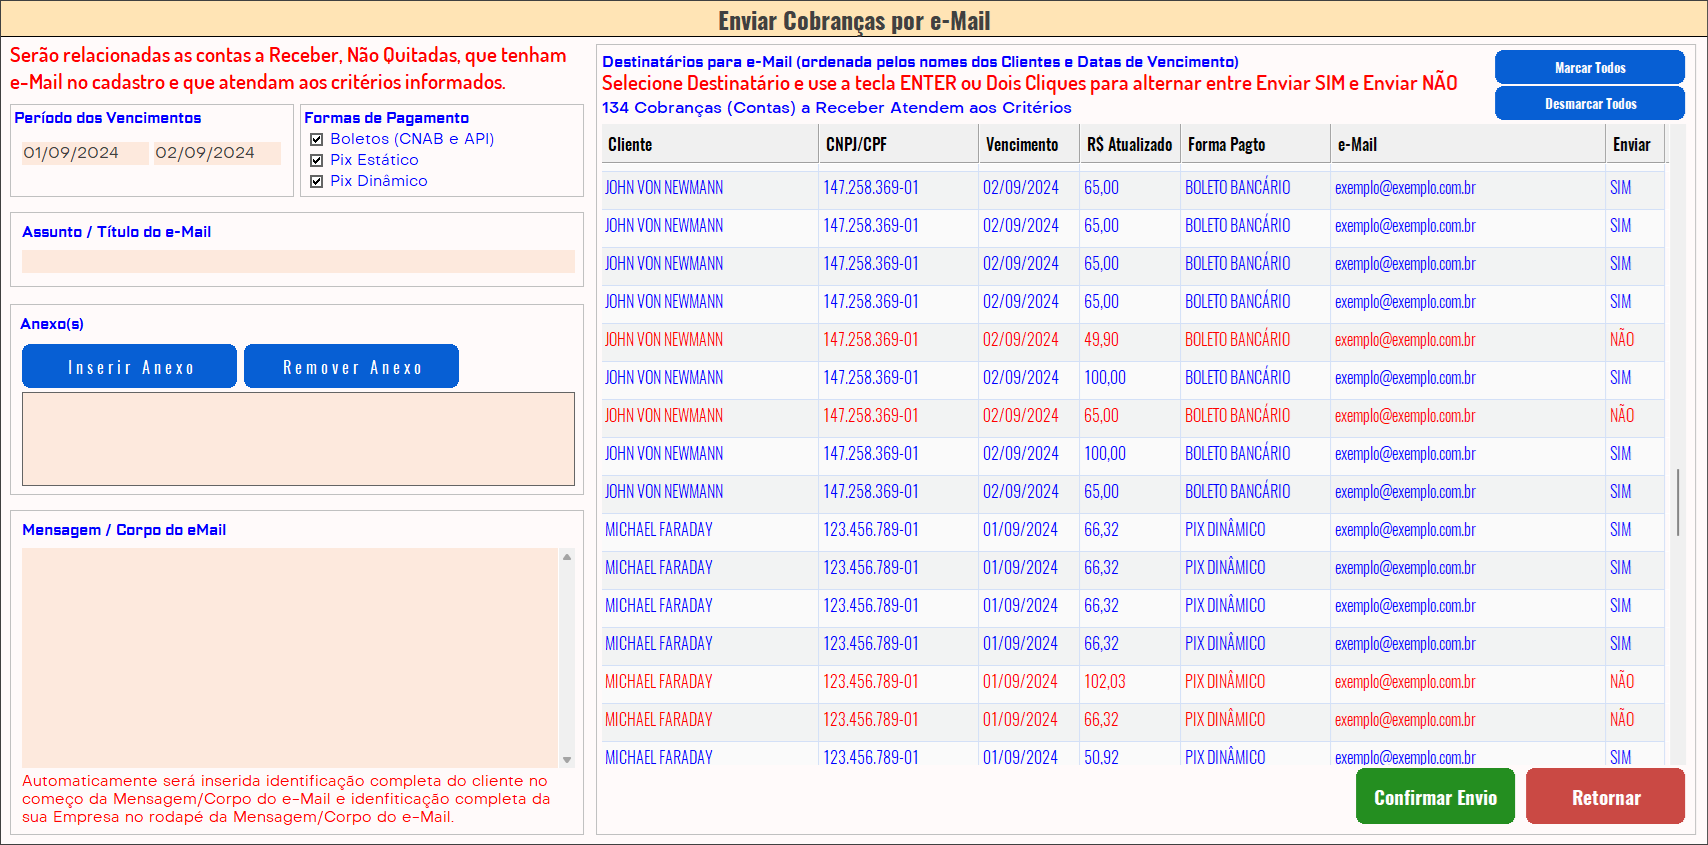Toggle Pix Estático checkbox
This screenshot has width=1708, height=845.
(316, 160)
